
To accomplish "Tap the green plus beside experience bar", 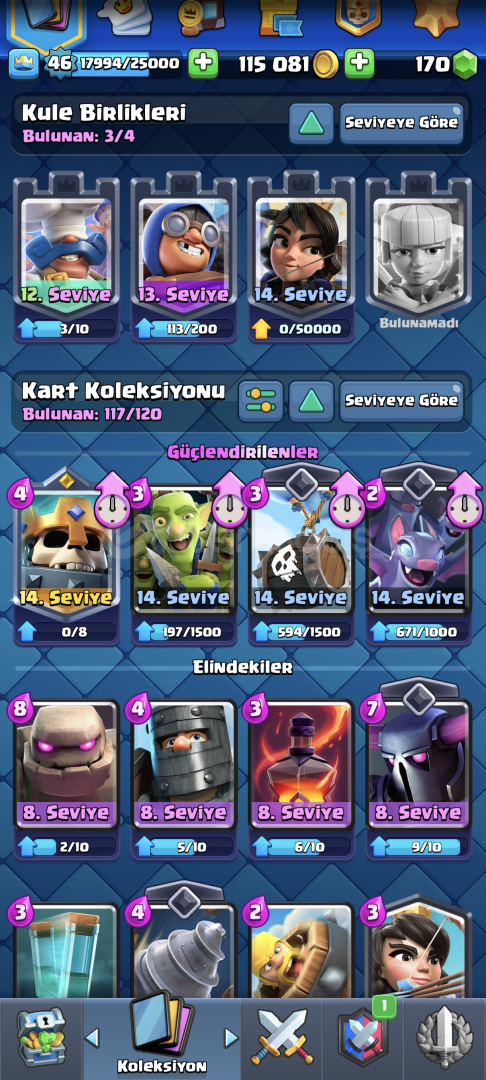I will pos(203,64).
